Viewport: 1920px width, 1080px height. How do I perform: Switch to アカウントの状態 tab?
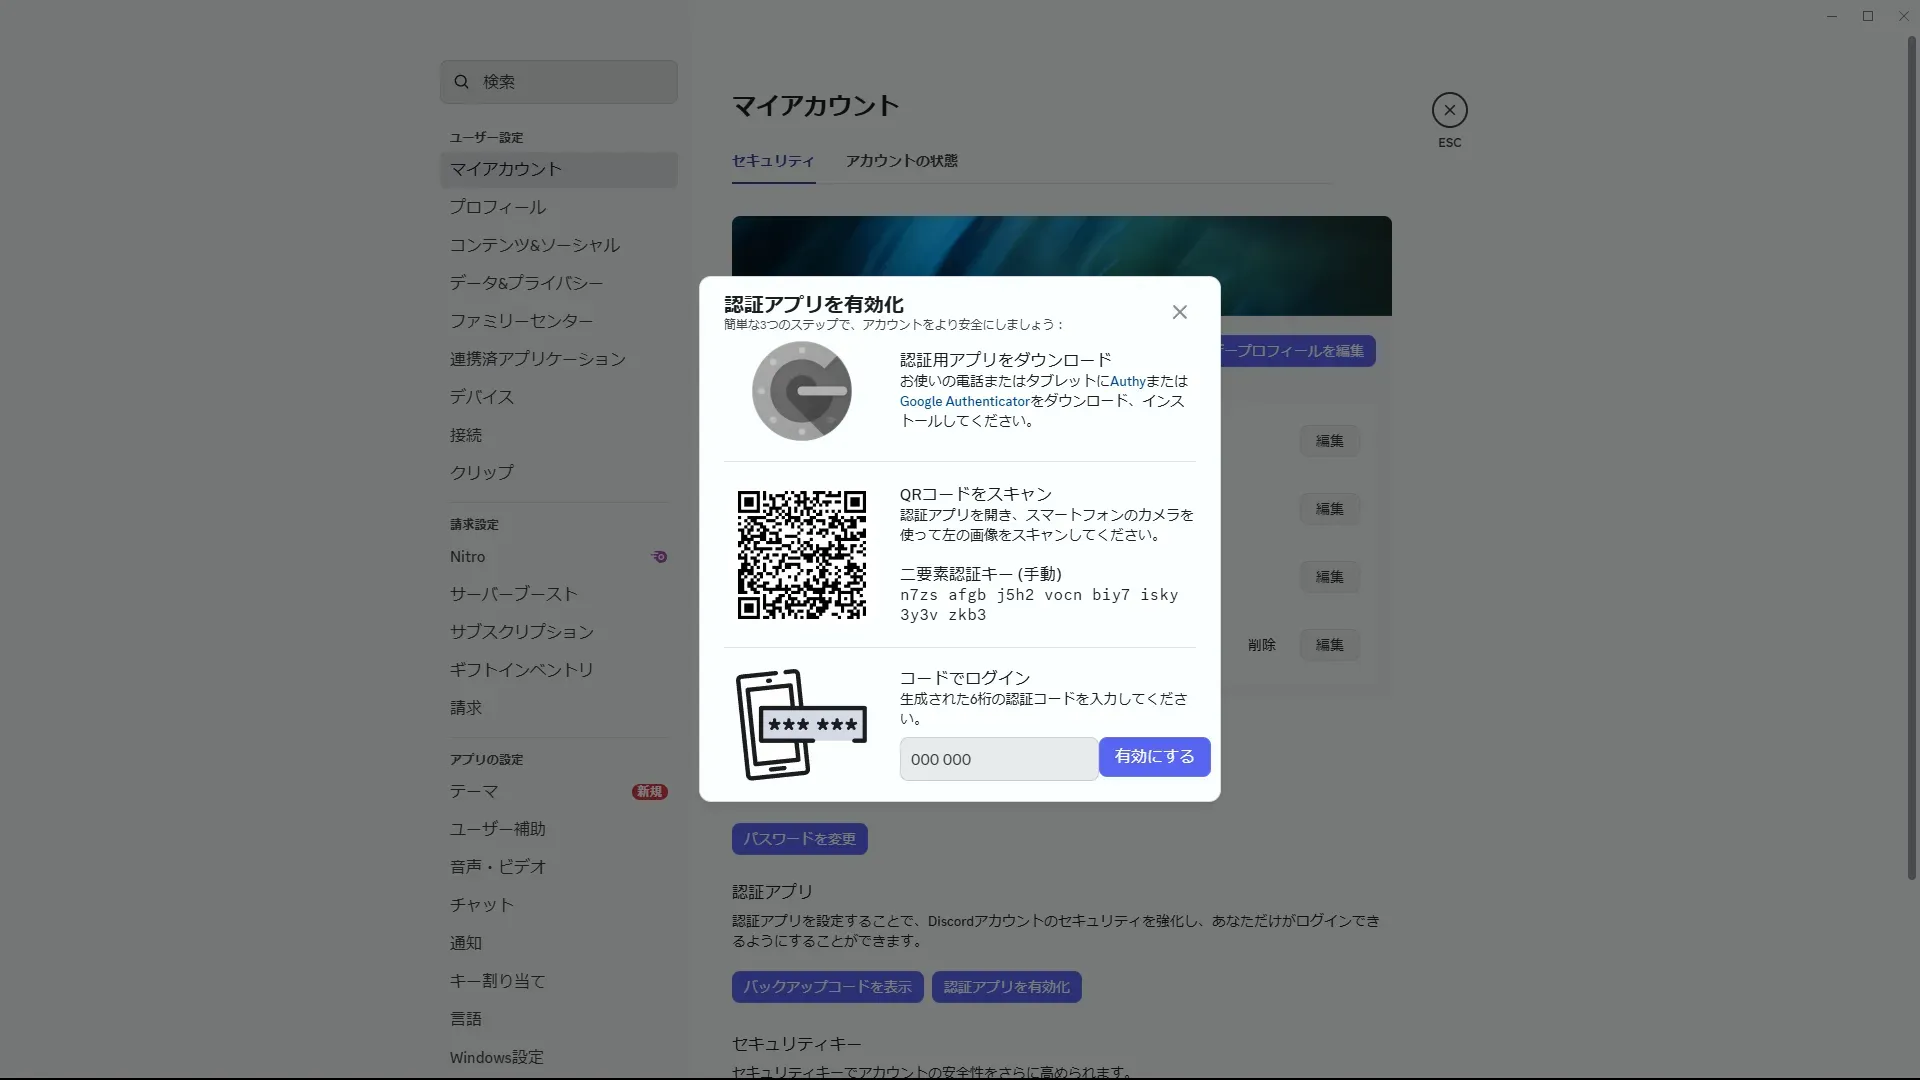point(901,161)
